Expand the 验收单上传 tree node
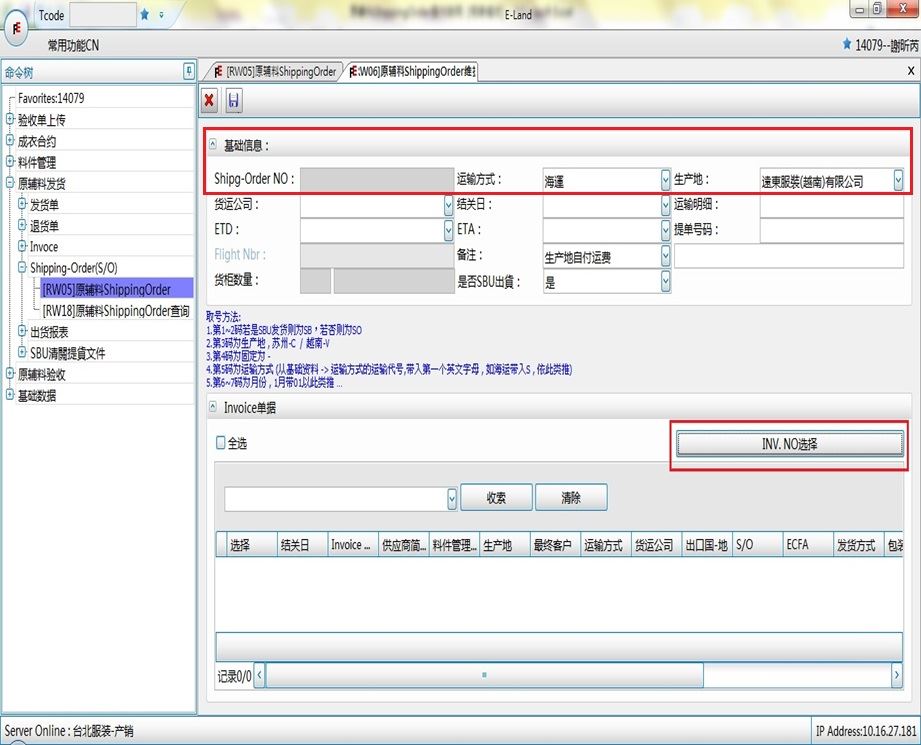Screen dimensions: 921x745 click(x=10, y=120)
